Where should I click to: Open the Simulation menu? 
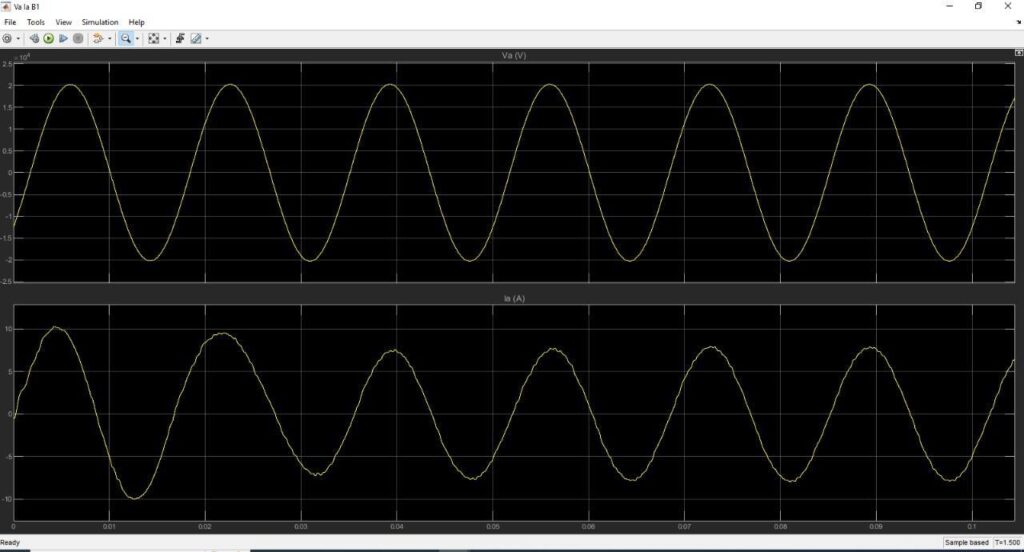pyautogui.click(x=100, y=22)
